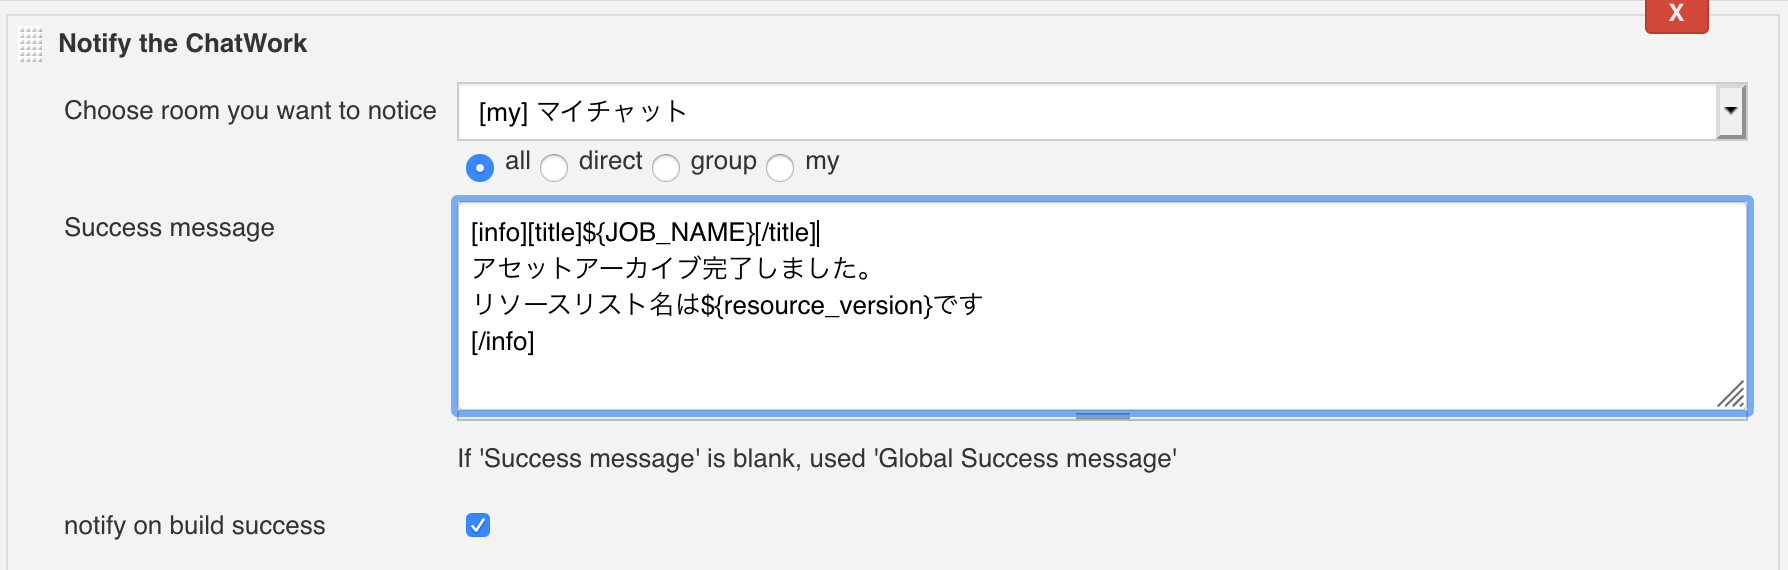Grab the textarea corner resize handle
The image size is (1788, 570).
pyautogui.click(x=1731, y=395)
